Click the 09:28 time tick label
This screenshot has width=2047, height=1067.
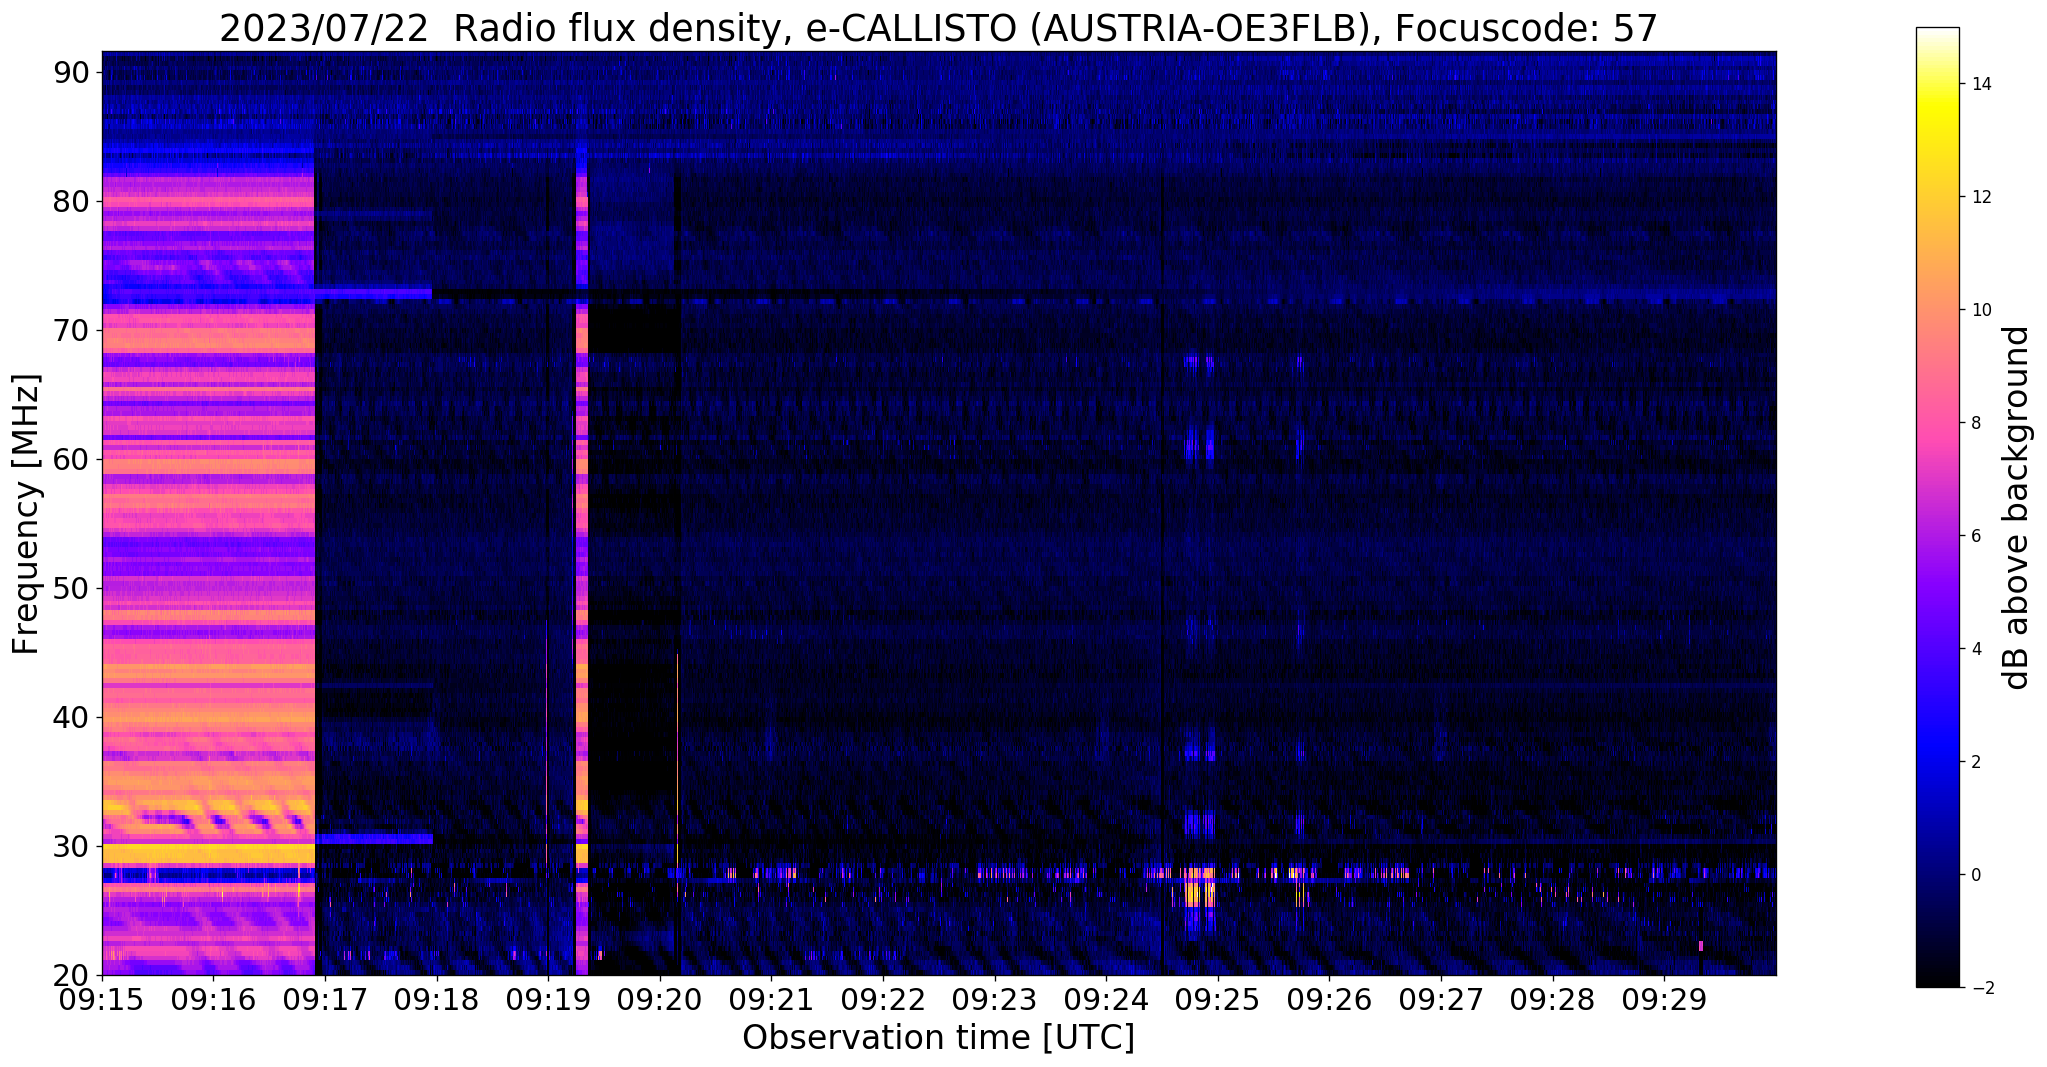click(1553, 998)
